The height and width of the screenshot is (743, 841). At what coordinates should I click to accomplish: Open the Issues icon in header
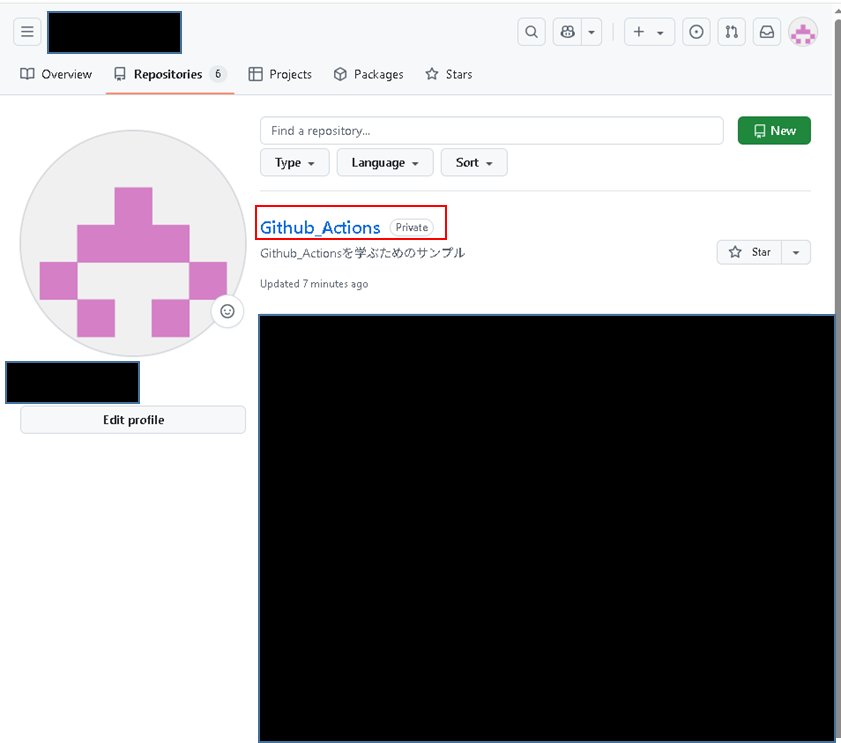tap(696, 32)
